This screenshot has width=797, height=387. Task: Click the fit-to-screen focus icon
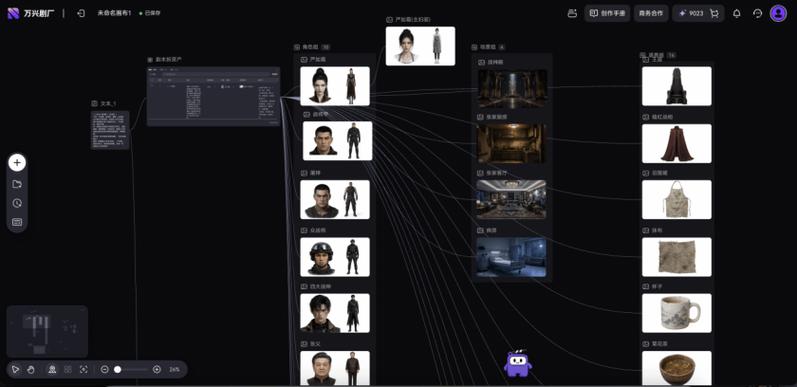(84, 370)
